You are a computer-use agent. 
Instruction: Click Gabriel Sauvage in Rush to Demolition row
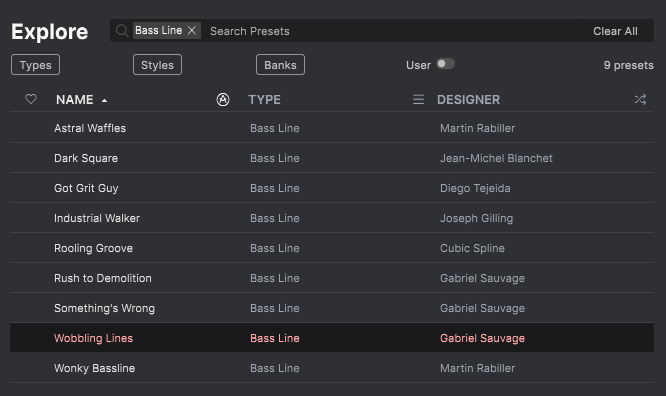(483, 278)
